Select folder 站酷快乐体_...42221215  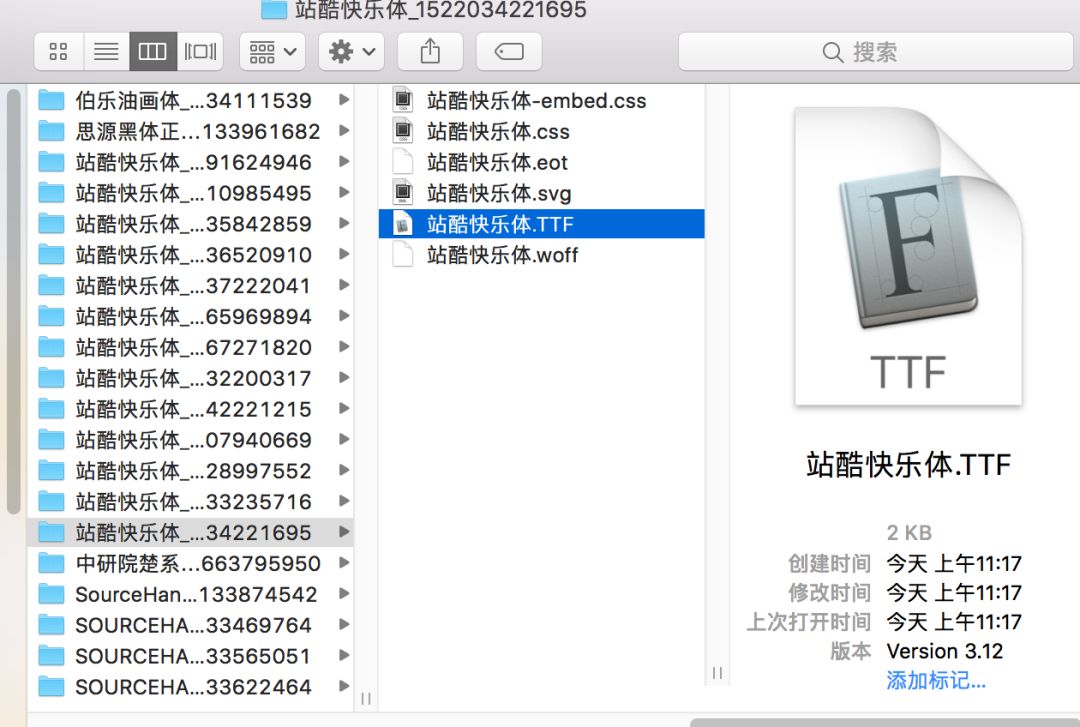[191, 409]
